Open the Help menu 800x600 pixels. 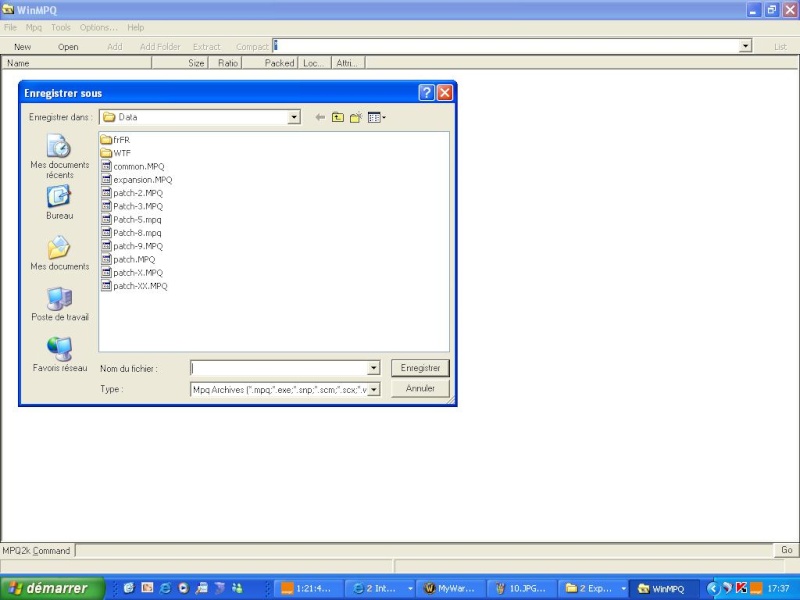[x=136, y=28]
